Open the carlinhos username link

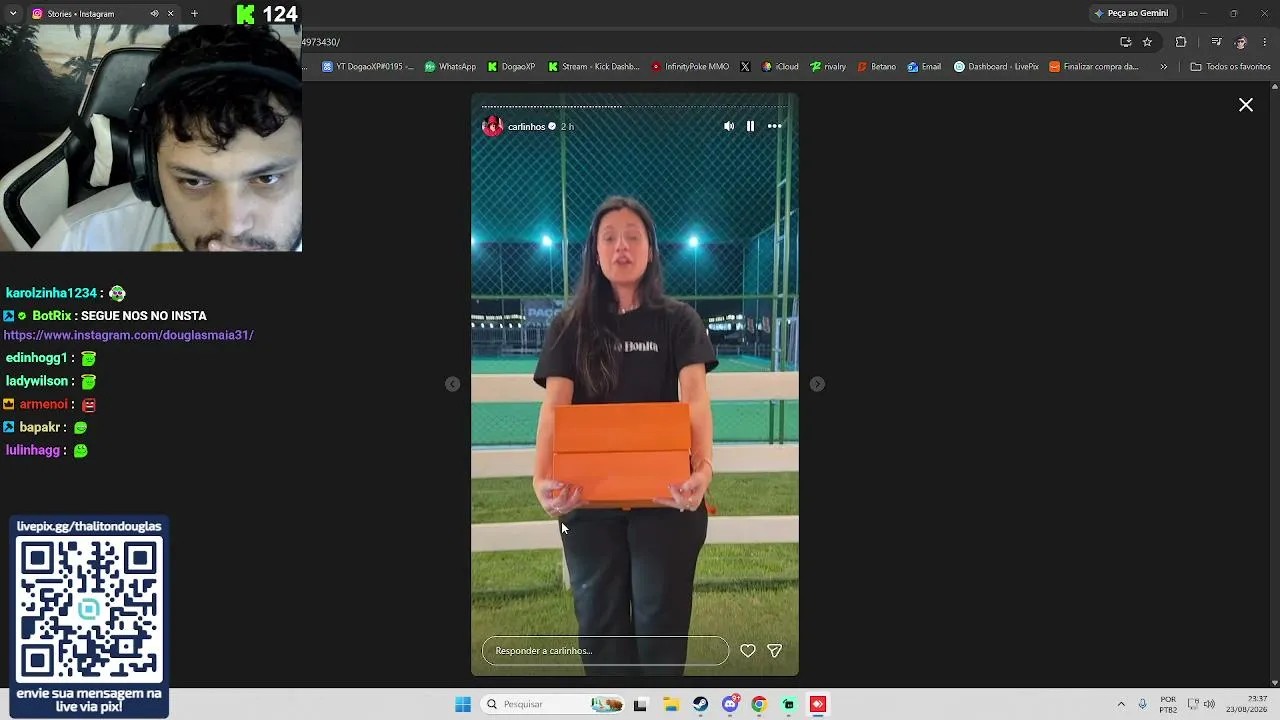point(526,127)
